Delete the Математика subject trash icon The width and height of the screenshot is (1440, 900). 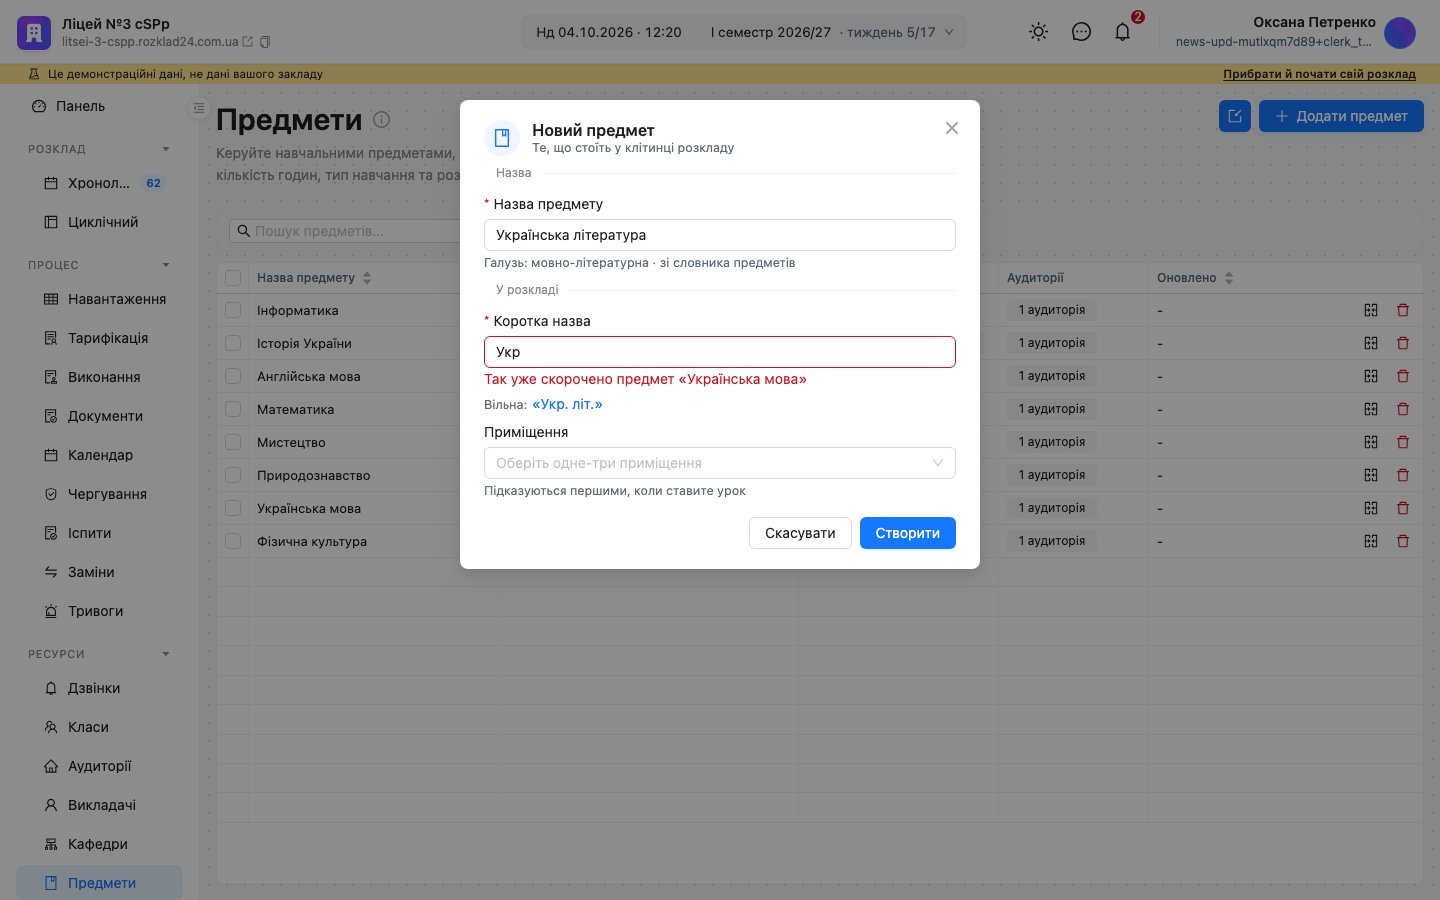[1403, 409]
